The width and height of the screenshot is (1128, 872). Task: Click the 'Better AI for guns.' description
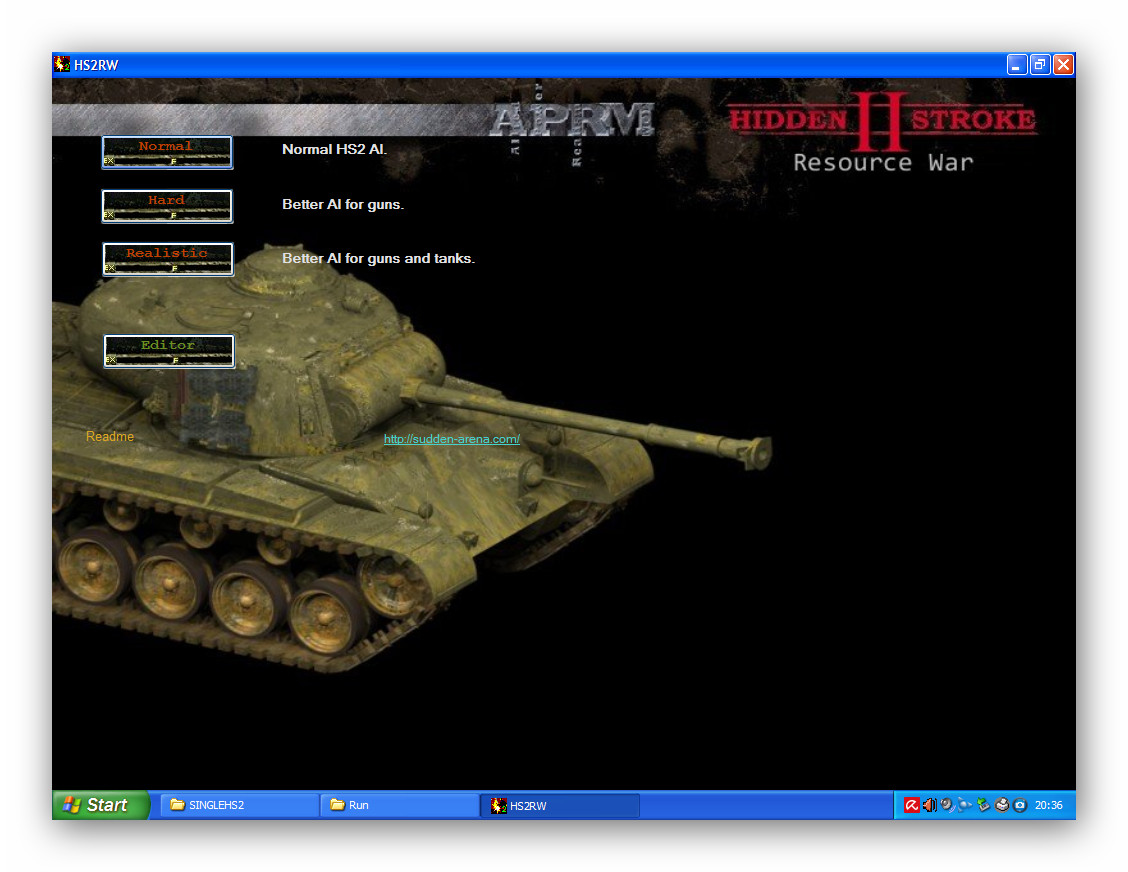point(343,204)
